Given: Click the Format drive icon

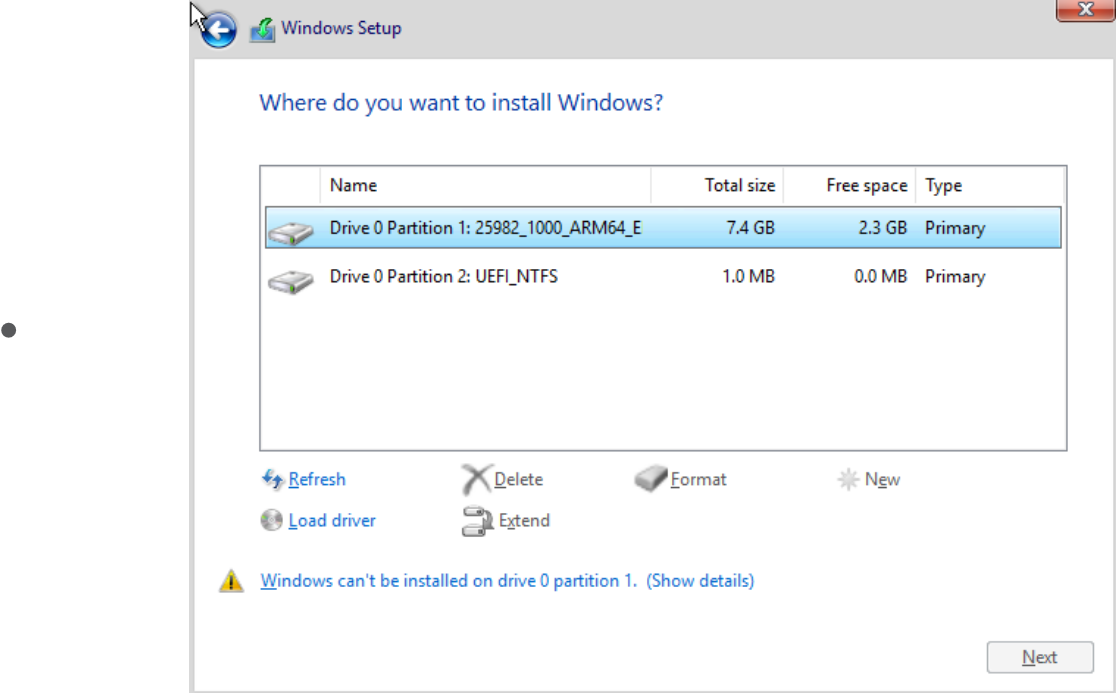Looking at the screenshot, I should point(651,479).
